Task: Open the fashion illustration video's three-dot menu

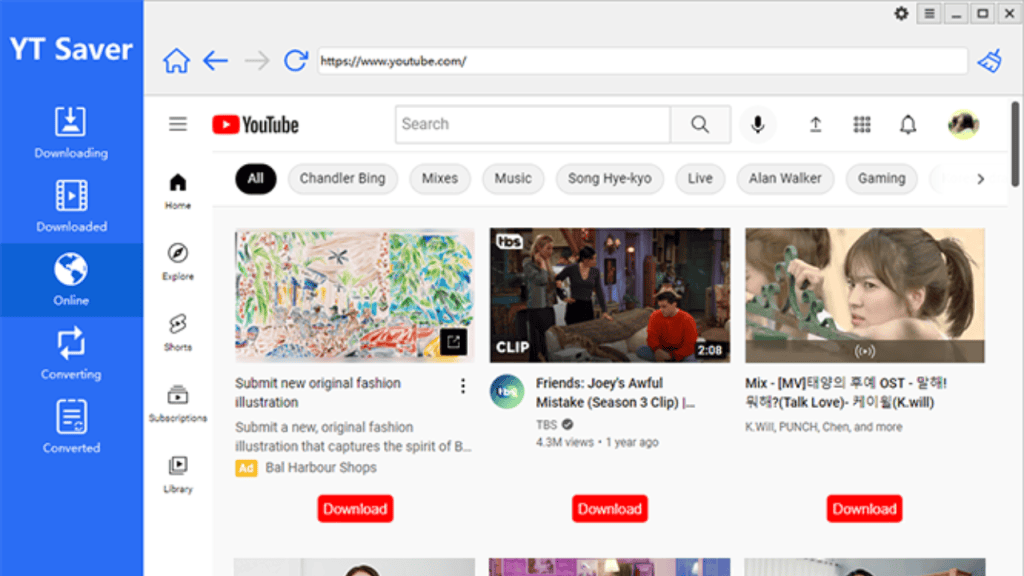Action: 463,385
